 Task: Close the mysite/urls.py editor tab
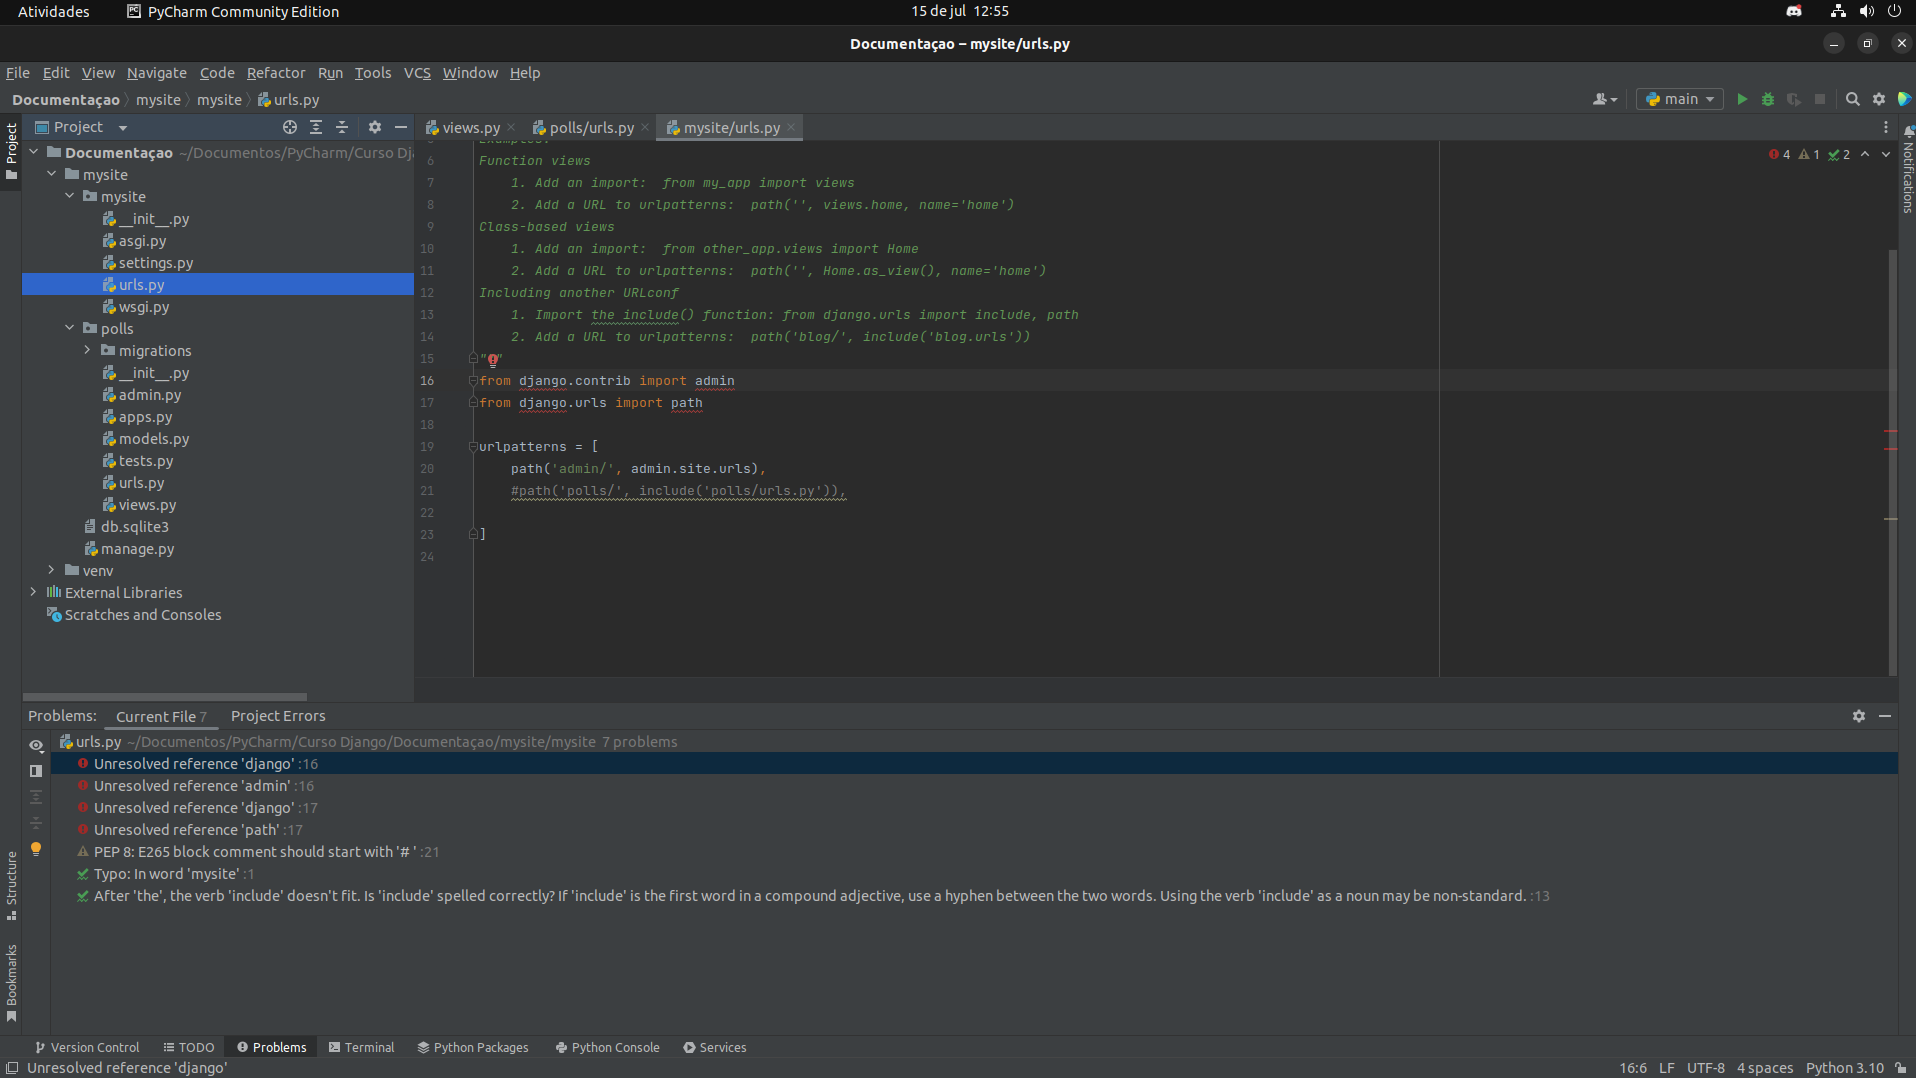tap(791, 127)
